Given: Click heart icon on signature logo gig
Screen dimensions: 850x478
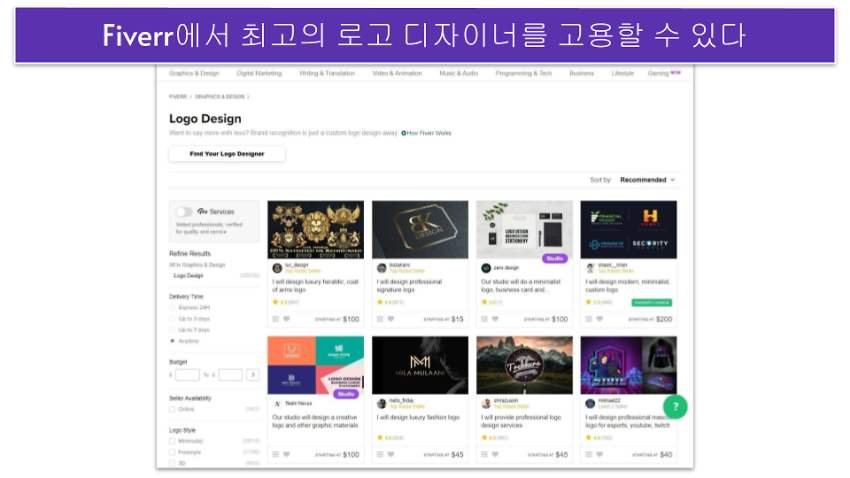Looking at the screenshot, I should point(391,319).
